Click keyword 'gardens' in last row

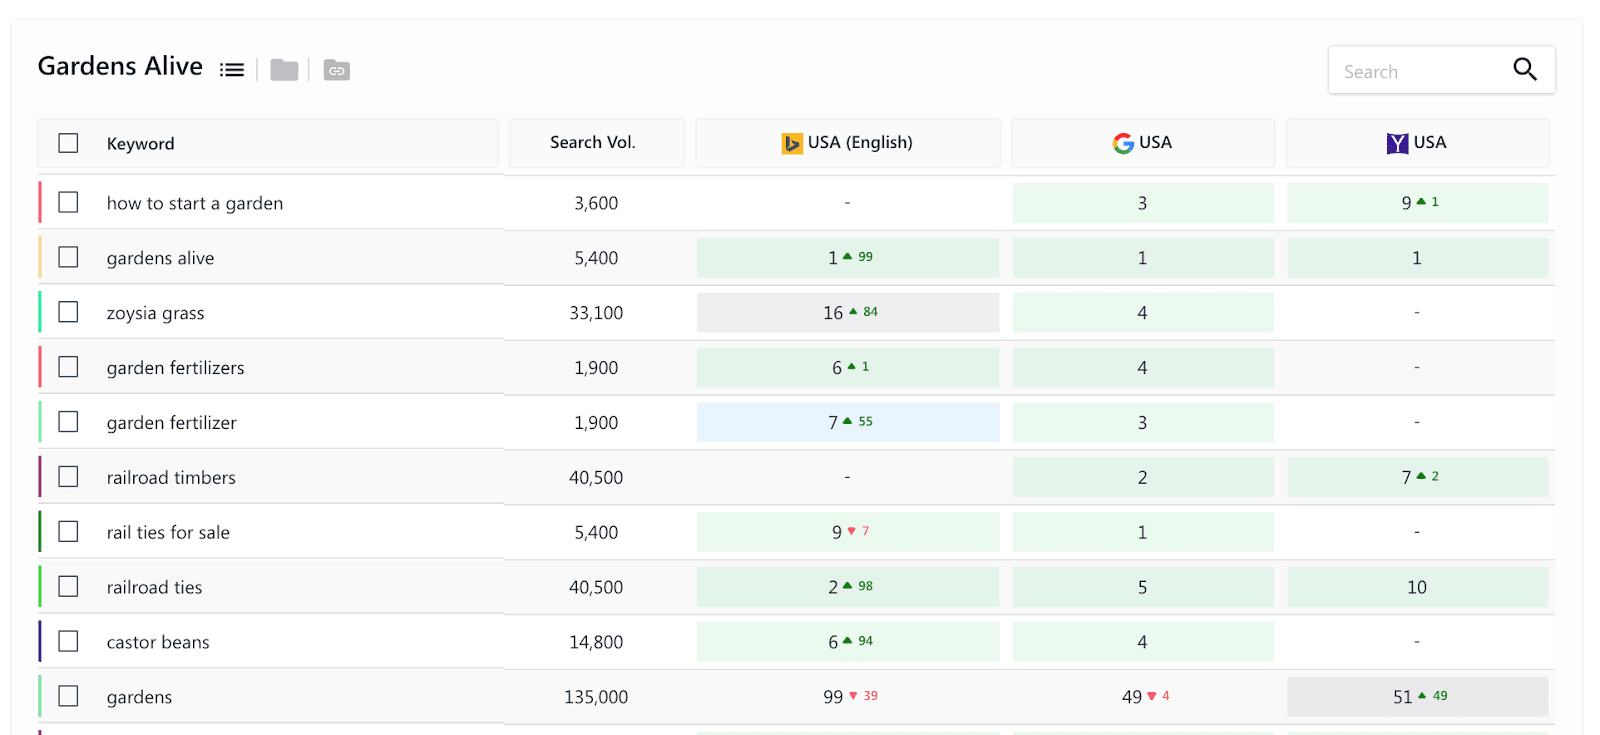pyautogui.click(x=139, y=698)
